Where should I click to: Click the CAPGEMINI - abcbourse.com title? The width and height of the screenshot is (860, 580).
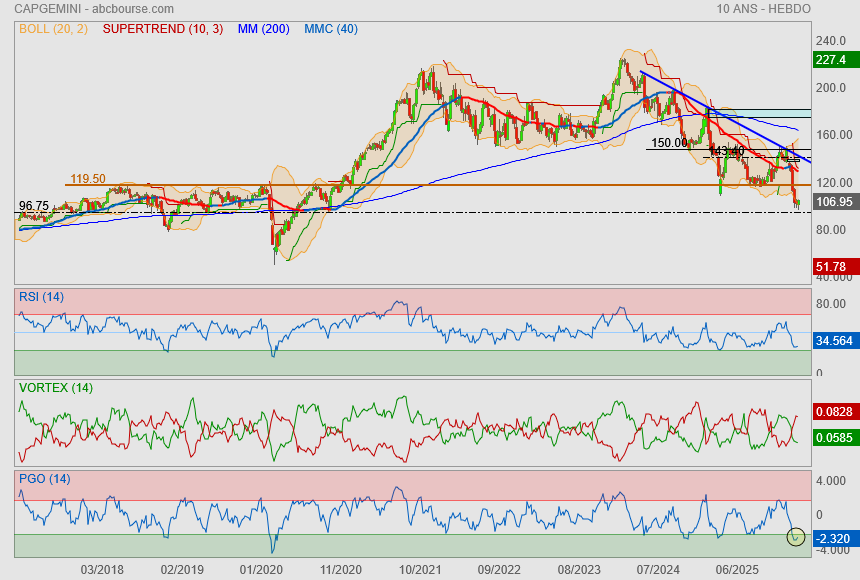click(x=78, y=9)
